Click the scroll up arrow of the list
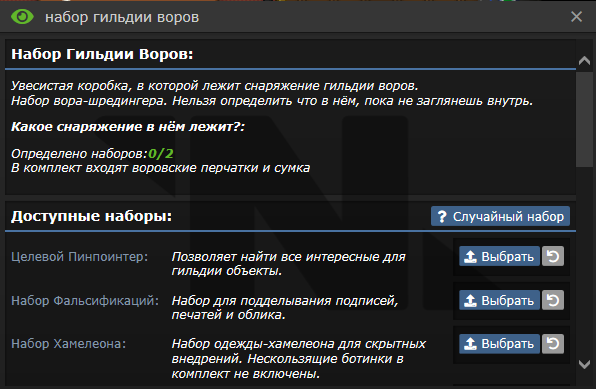 point(585,60)
